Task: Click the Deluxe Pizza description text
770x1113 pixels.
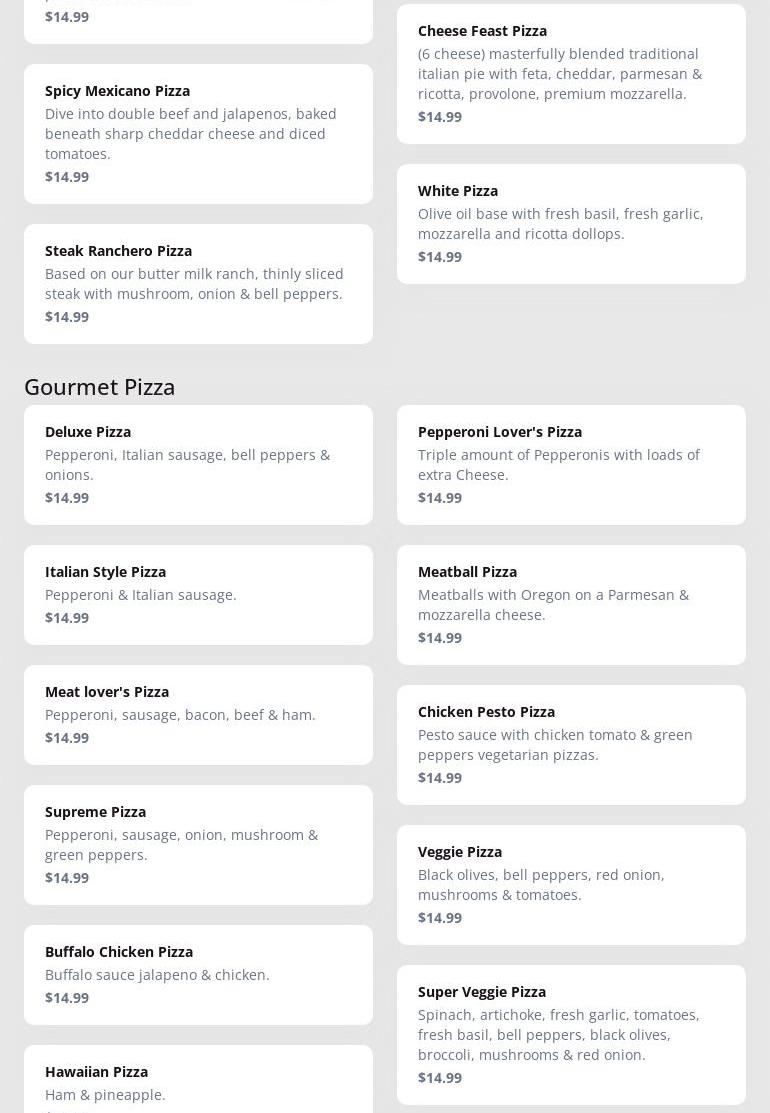Action: (x=187, y=465)
